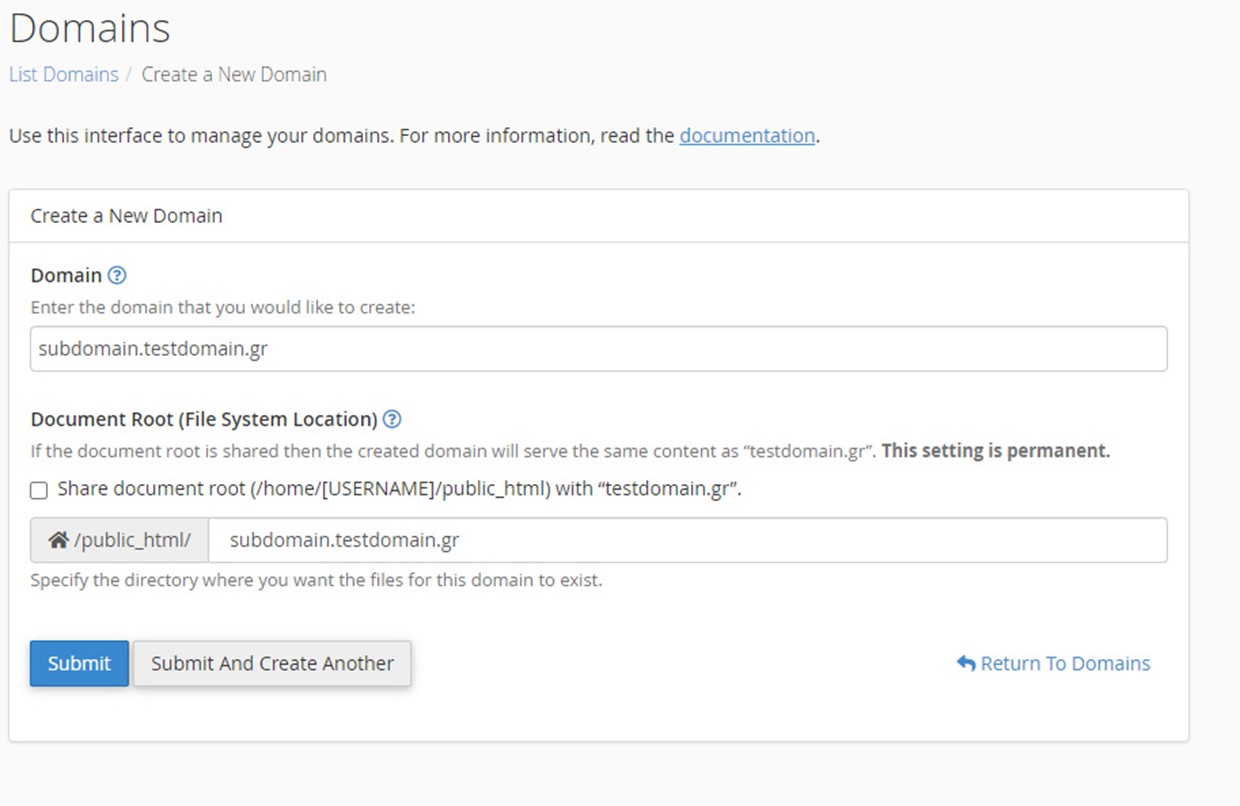Click the Share document root label text
This screenshot has height=806, width=1240.
pos(398,490)
